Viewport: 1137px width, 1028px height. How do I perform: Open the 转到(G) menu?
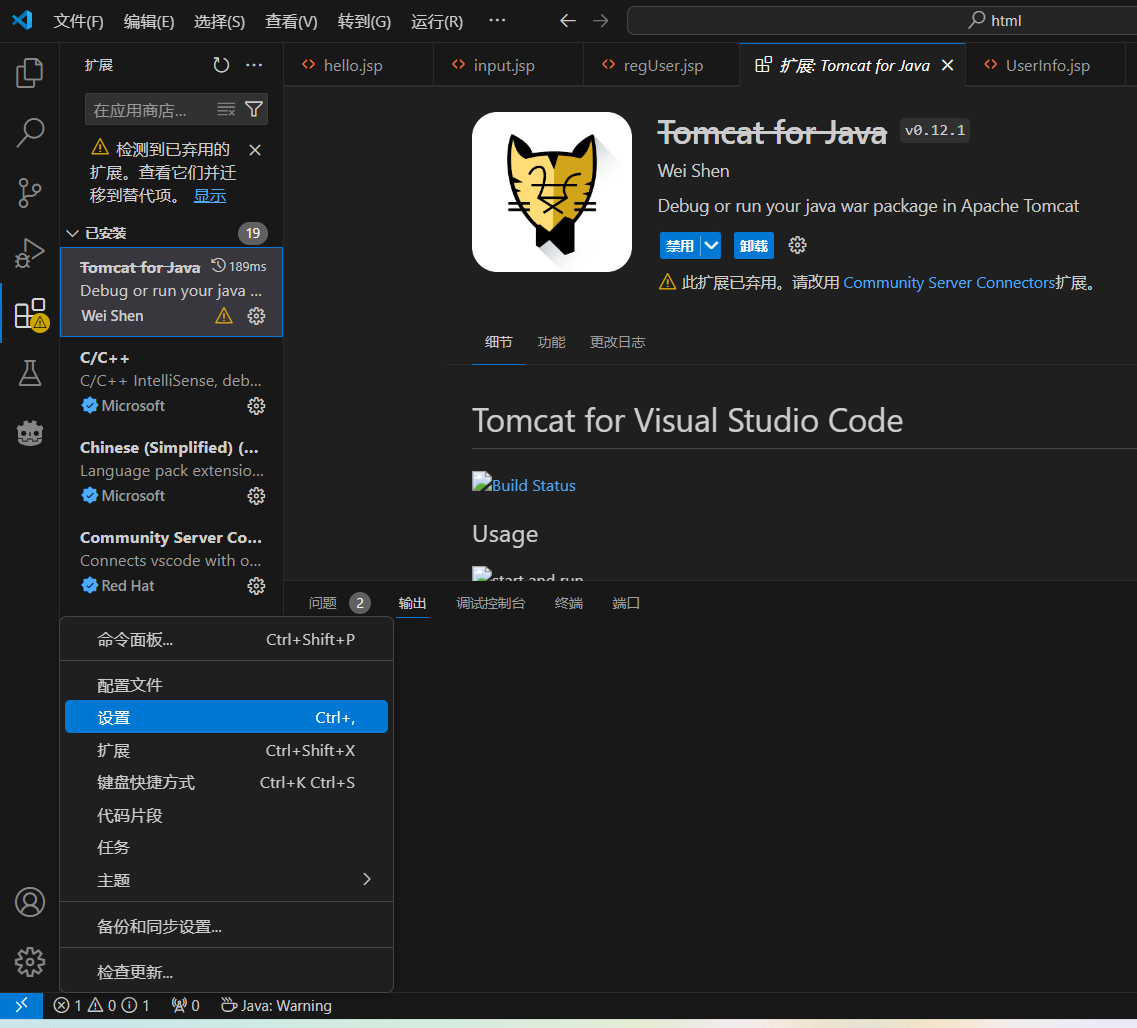pyautogui.click(x=364, y=21)
